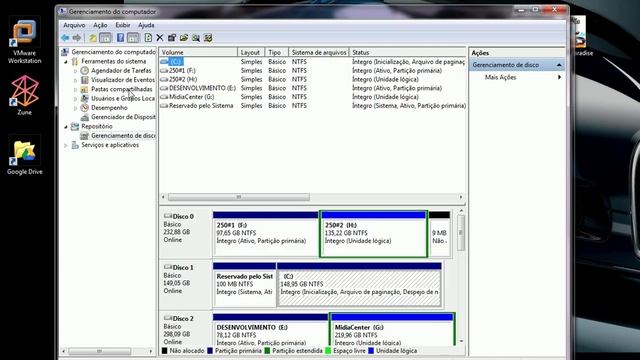Image resolution: width=640 pixels, height=360 pixels.
Task: Select MidiaCenter (G:) volume row
Action: pos(312,97)
